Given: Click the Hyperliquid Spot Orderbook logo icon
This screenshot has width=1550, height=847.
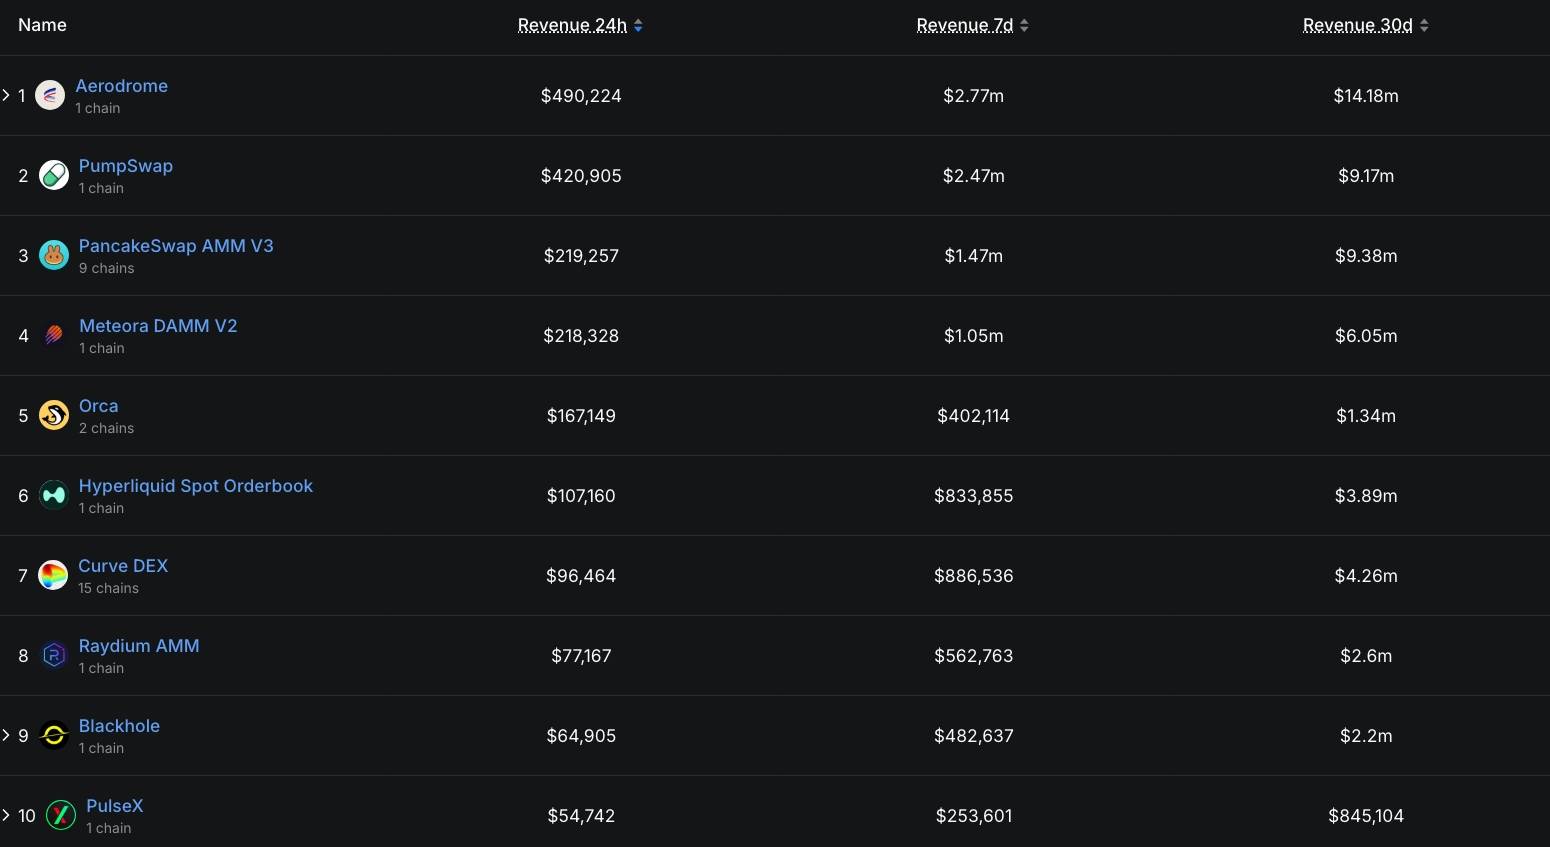Looking at the screenshot, I should pyautogui.click(x=54, y=495).
